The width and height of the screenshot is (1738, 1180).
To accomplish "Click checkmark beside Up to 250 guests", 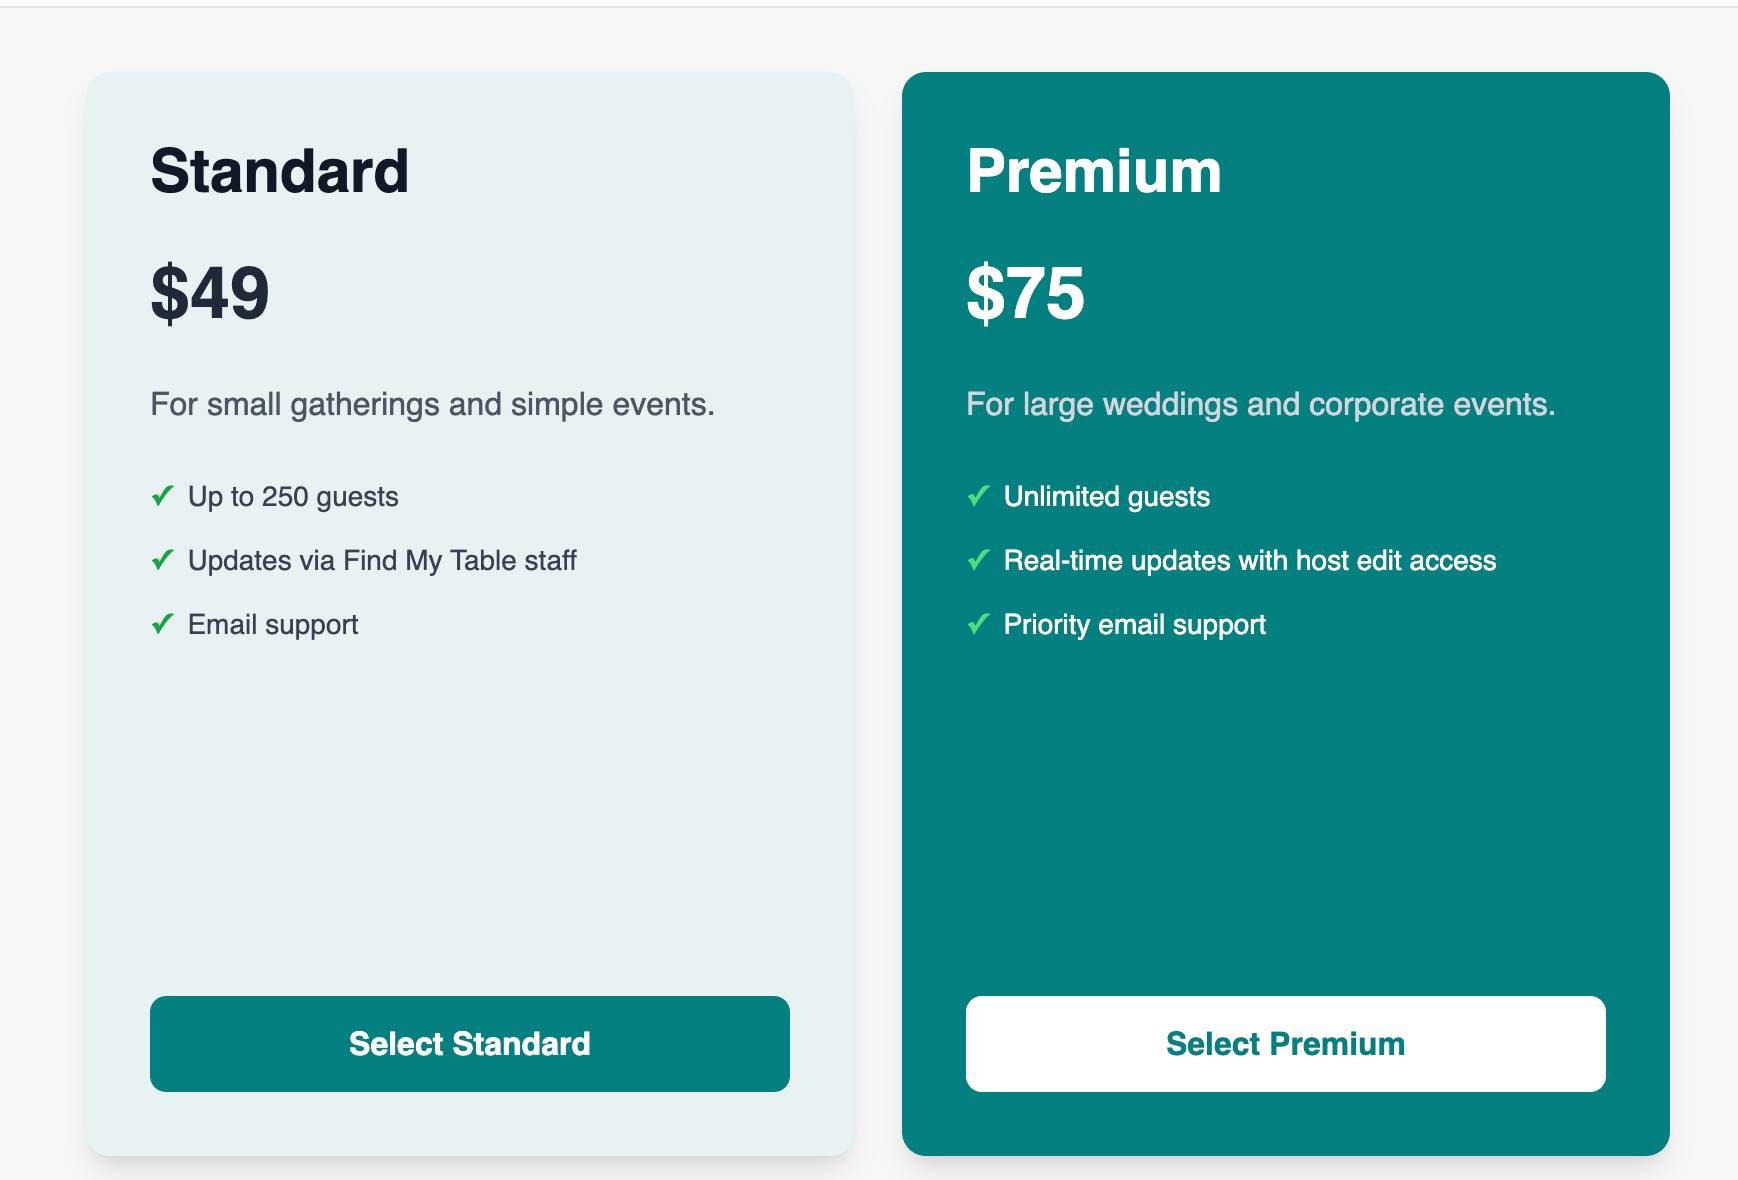I will tap(163, 496).
